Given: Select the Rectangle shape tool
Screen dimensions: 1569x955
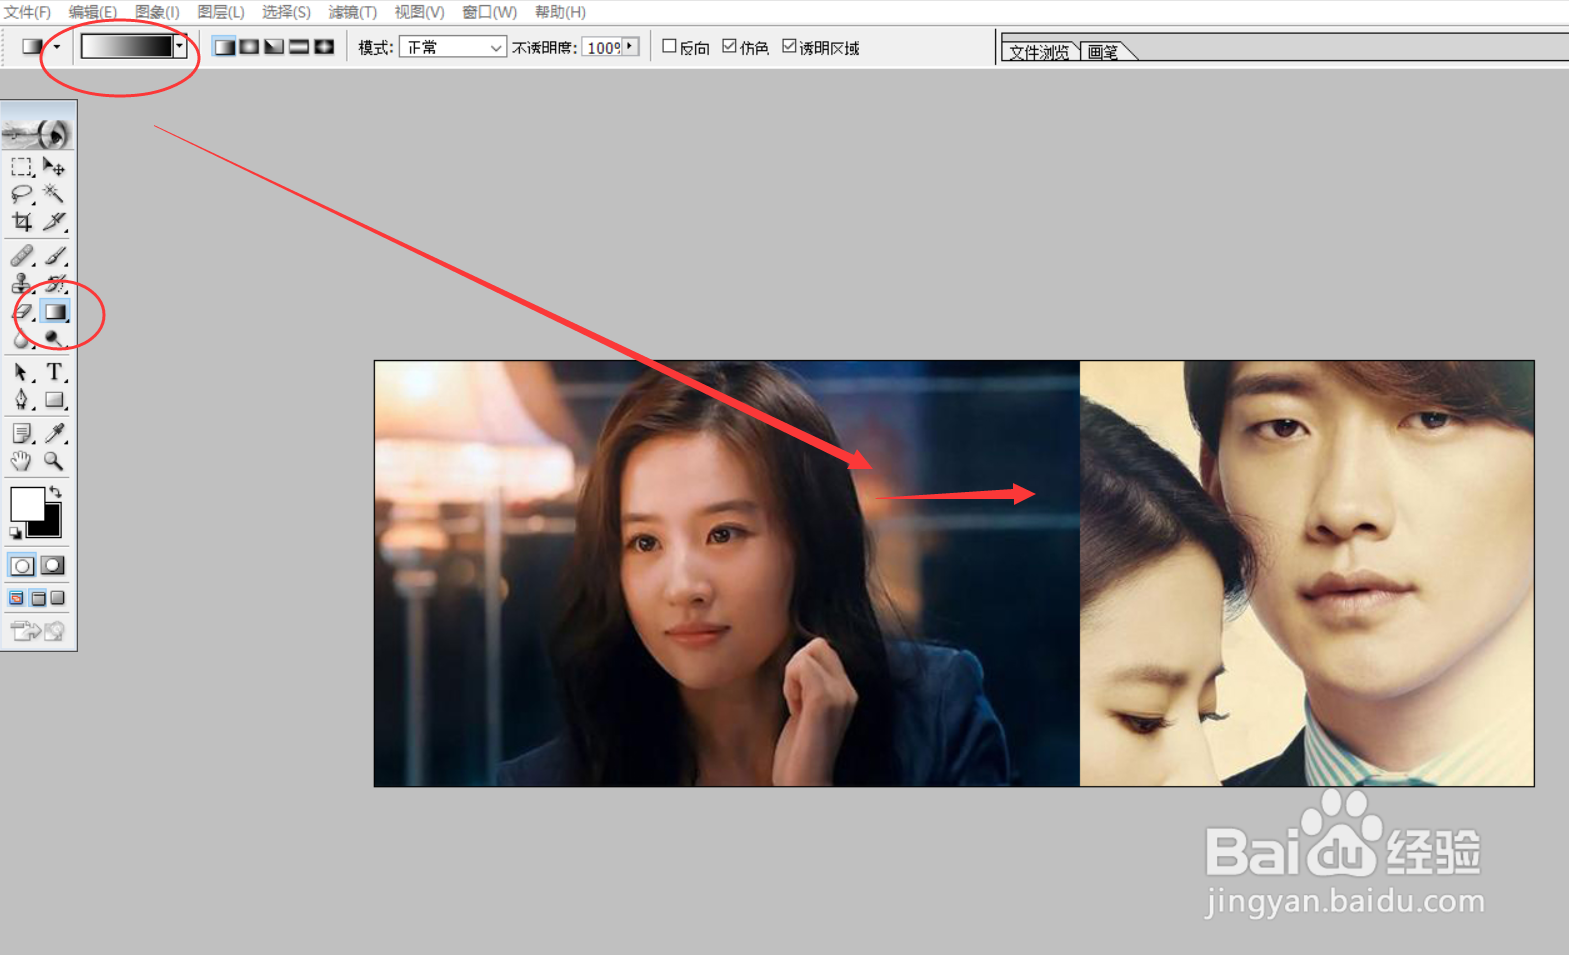Looking at the screenshot, I should [x=54, y=400].
